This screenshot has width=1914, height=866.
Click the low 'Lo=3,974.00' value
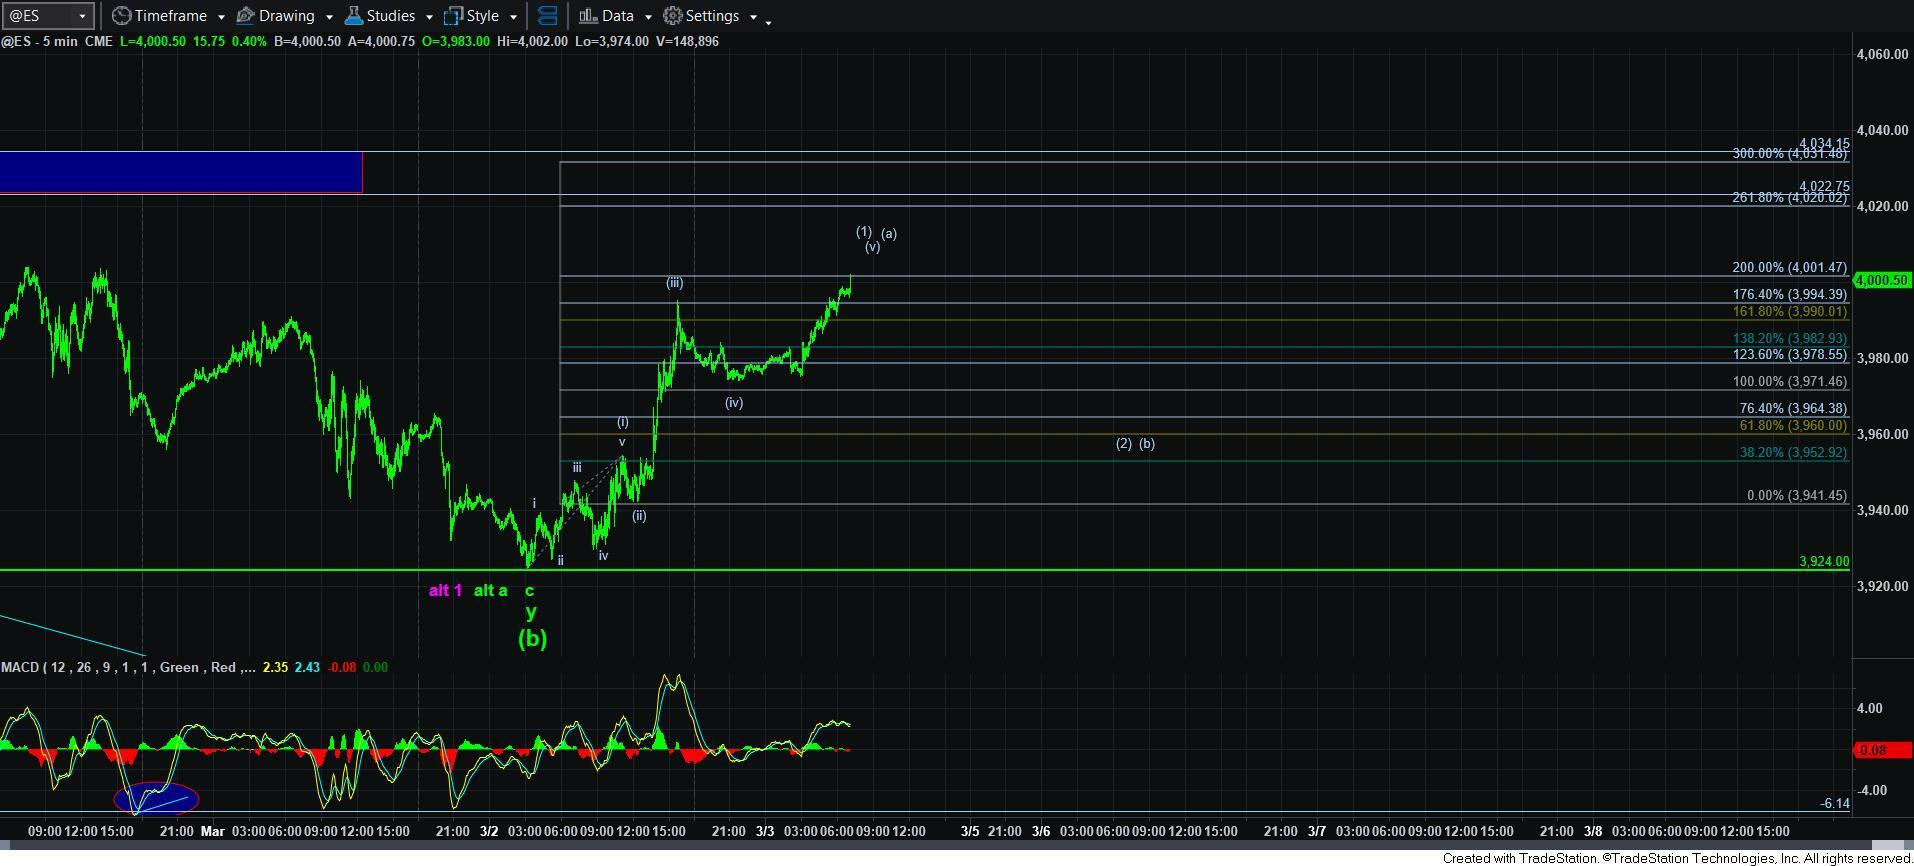tap(611, 41)
